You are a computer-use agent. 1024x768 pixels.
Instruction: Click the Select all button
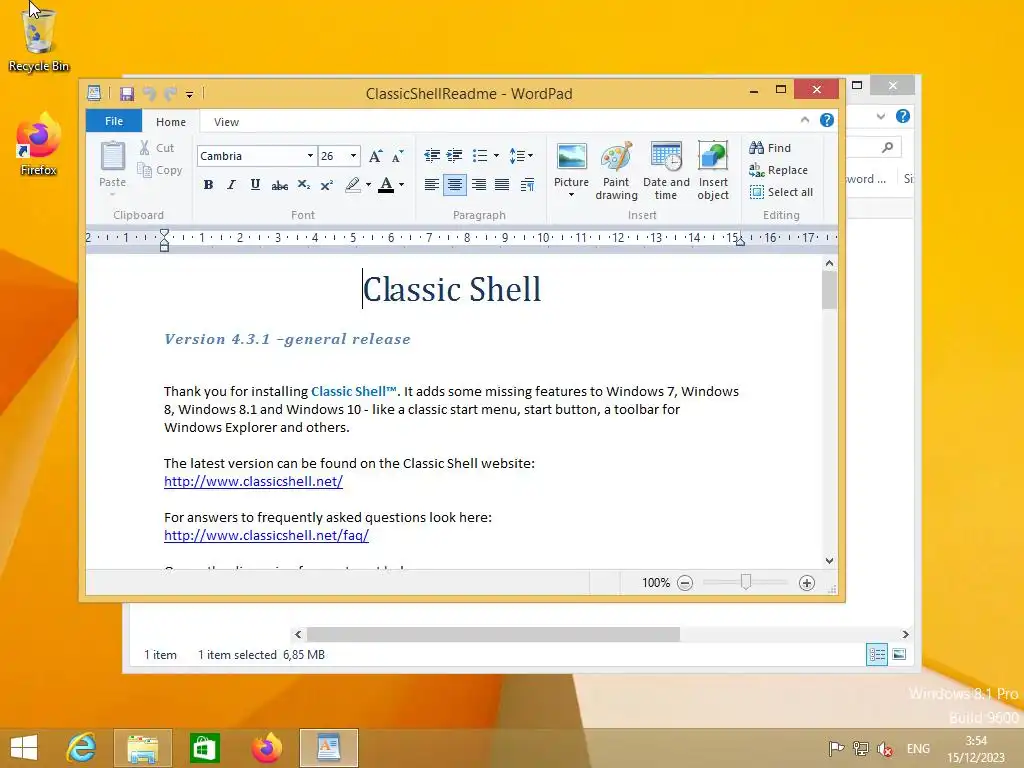782,192
